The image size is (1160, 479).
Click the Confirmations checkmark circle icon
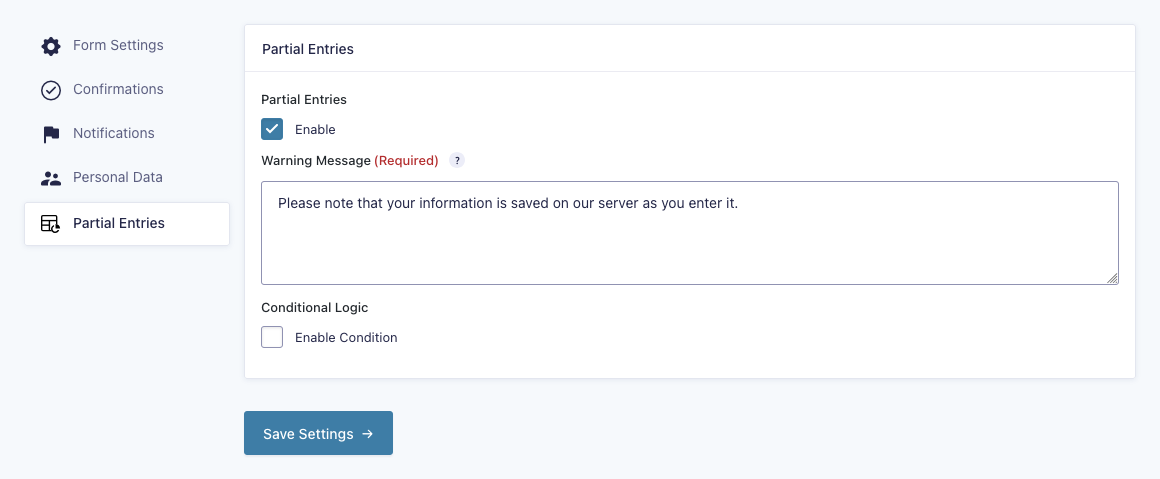[51, 90]
